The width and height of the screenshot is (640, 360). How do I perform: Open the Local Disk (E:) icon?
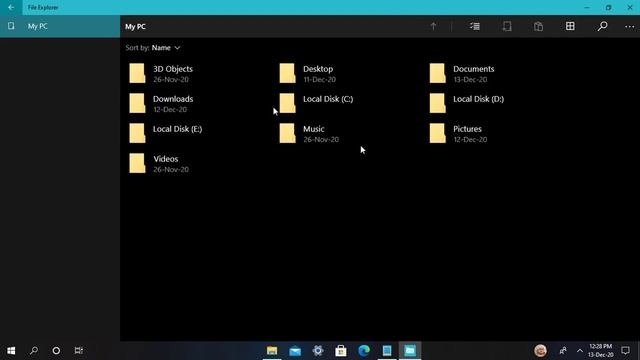pos(137,133)
